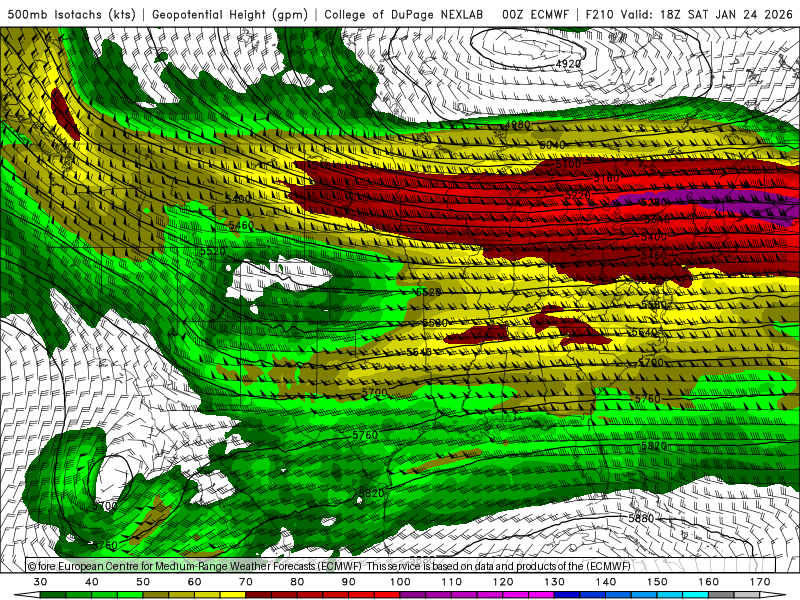The height and width of the screenshot is (600, 800).
Task: Click the "500mb Isotachs (kts)" title text
Action: (72, 14)
